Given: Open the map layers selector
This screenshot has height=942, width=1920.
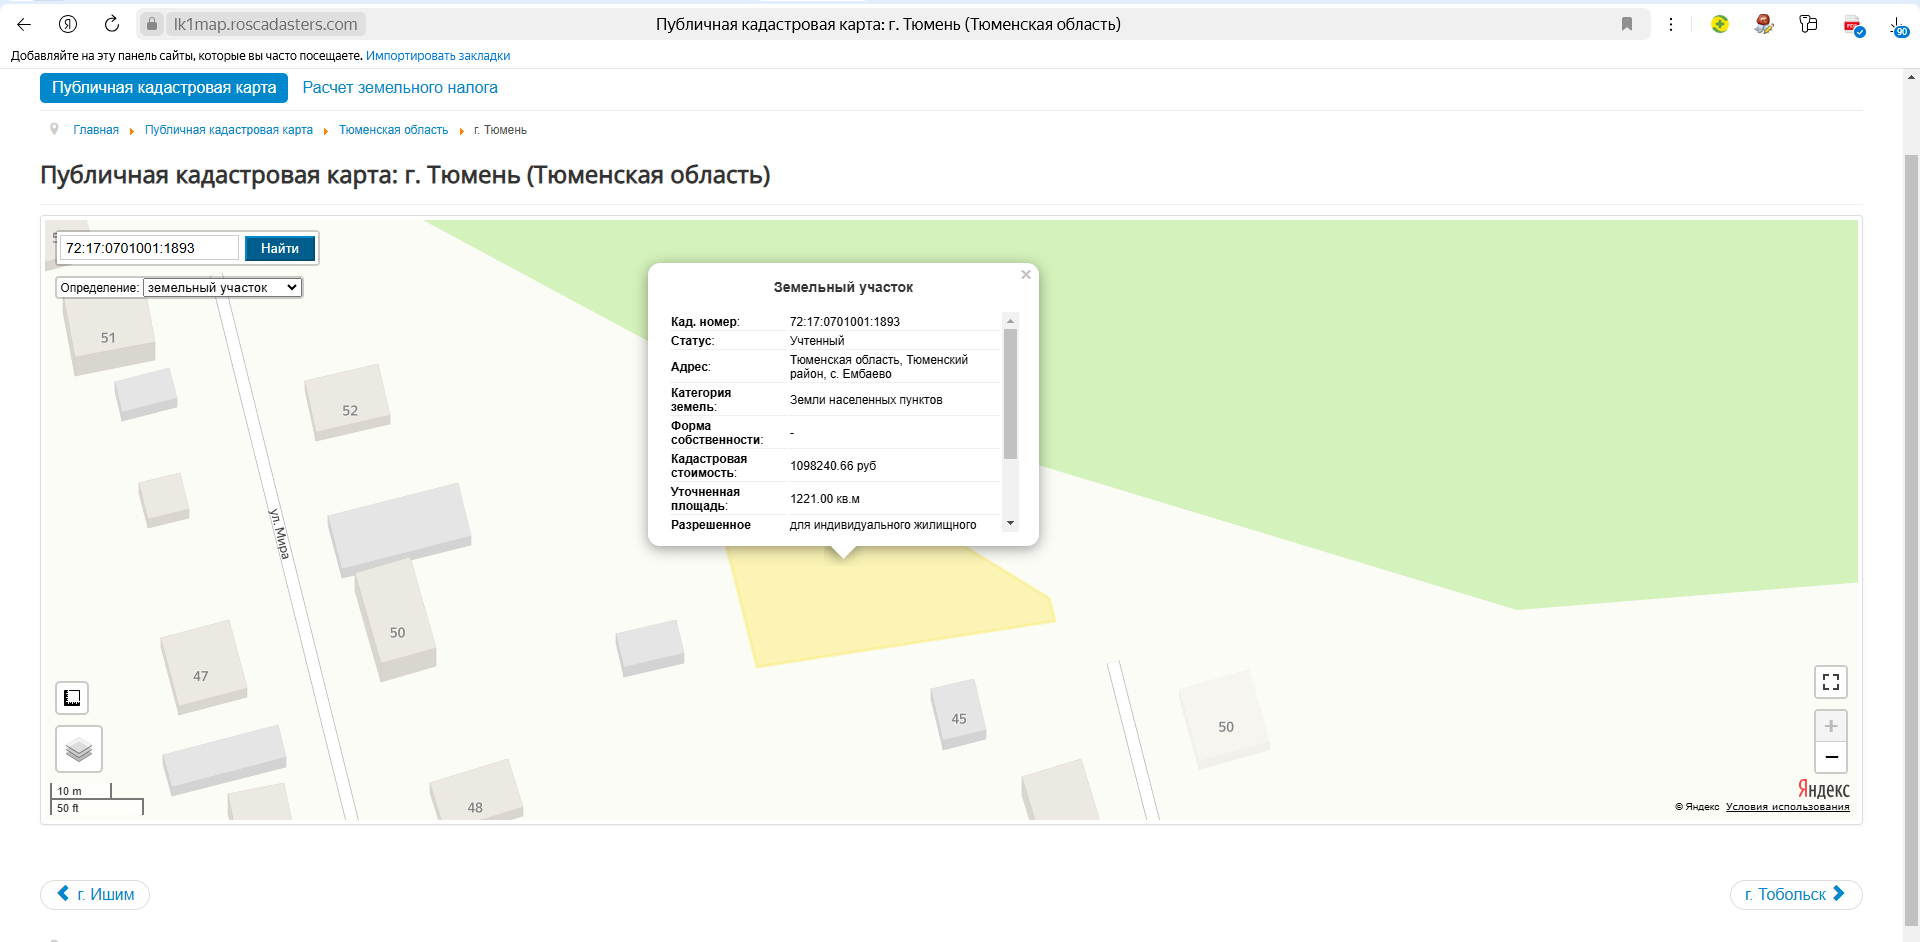Looking at the screenshot, I should point(79,749).
